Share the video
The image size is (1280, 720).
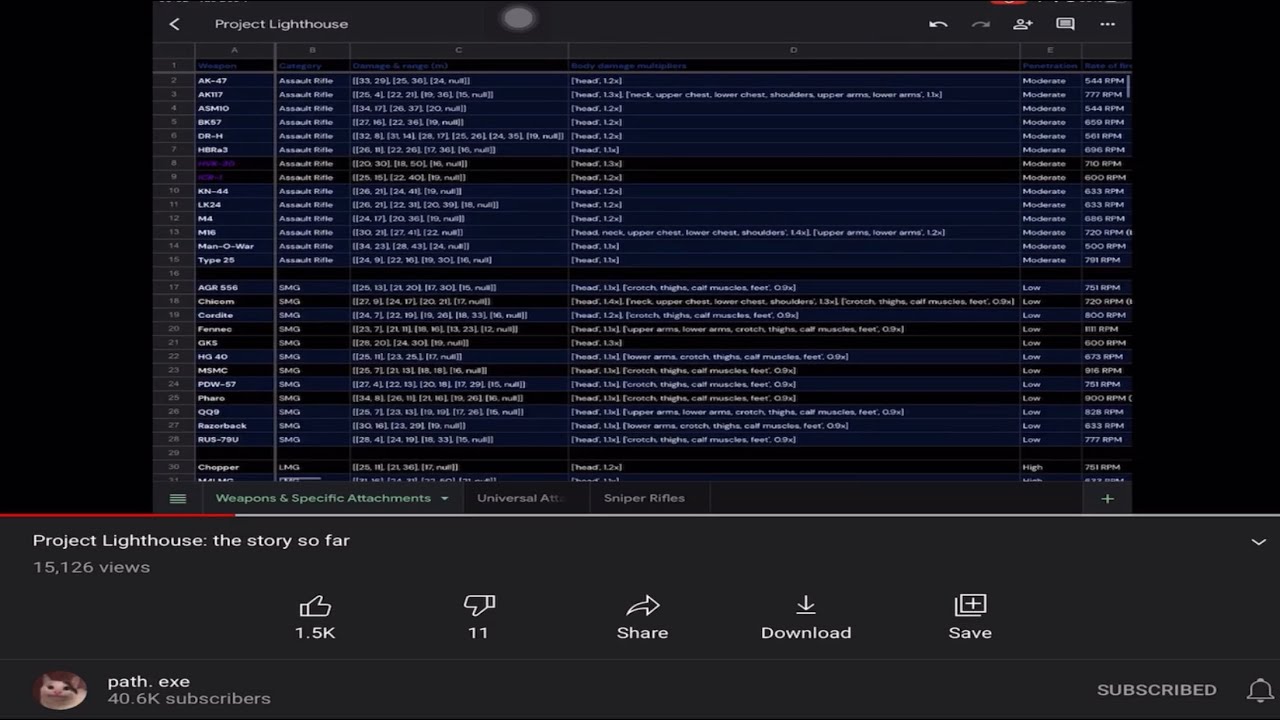coord(642,617)
